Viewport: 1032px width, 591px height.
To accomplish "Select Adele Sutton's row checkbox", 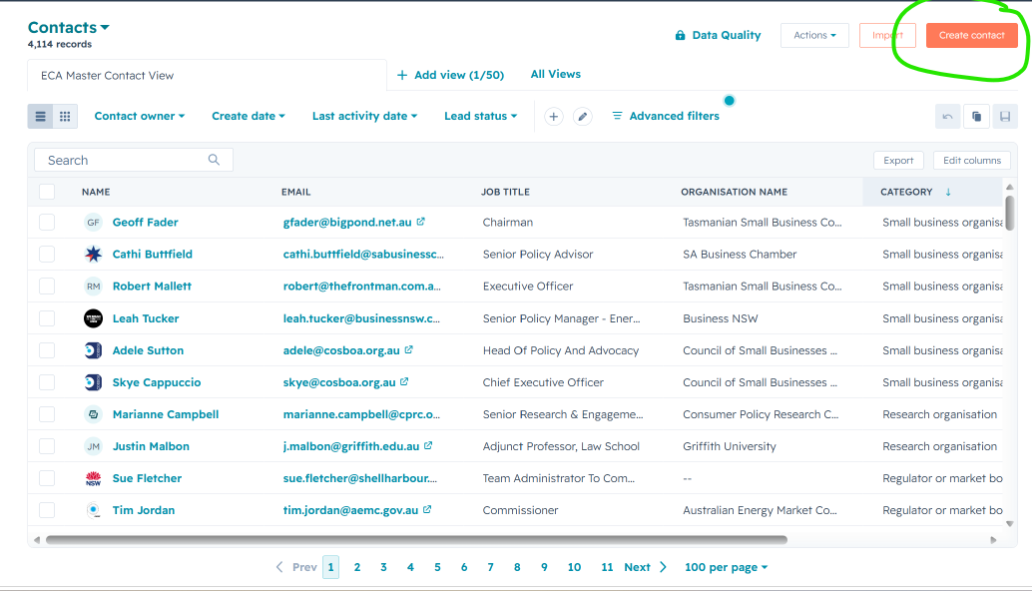I will pos(47,350).
